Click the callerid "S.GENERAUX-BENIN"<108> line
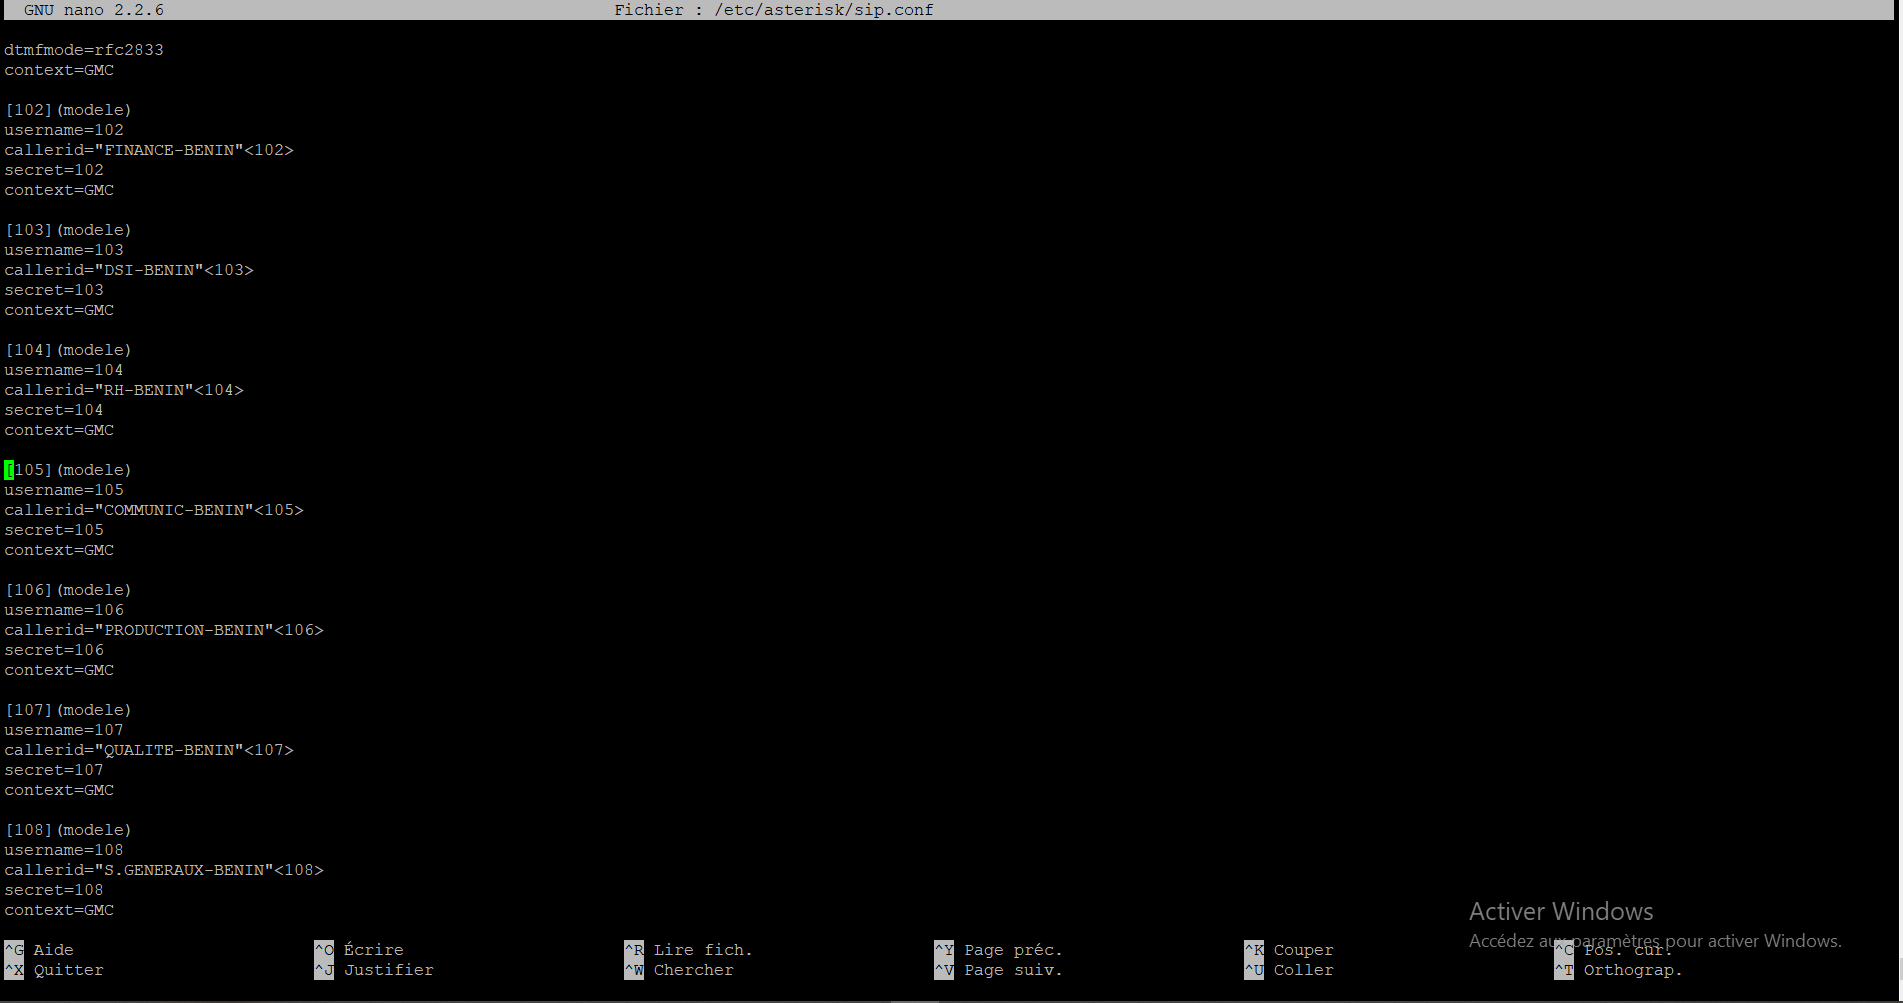 (164, 870)
